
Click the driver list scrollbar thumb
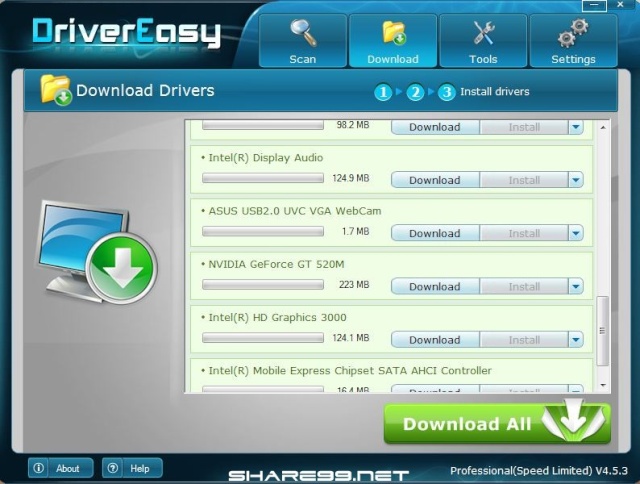tap(602, 331)
